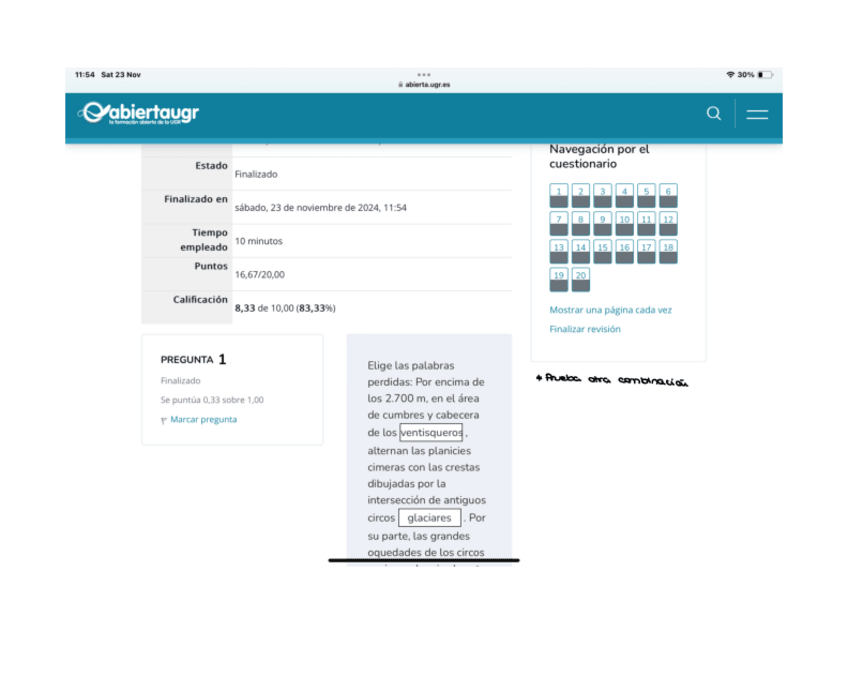848x677 pixels.
Task: Go to question 18 in navigation
Action: (668, 252)
